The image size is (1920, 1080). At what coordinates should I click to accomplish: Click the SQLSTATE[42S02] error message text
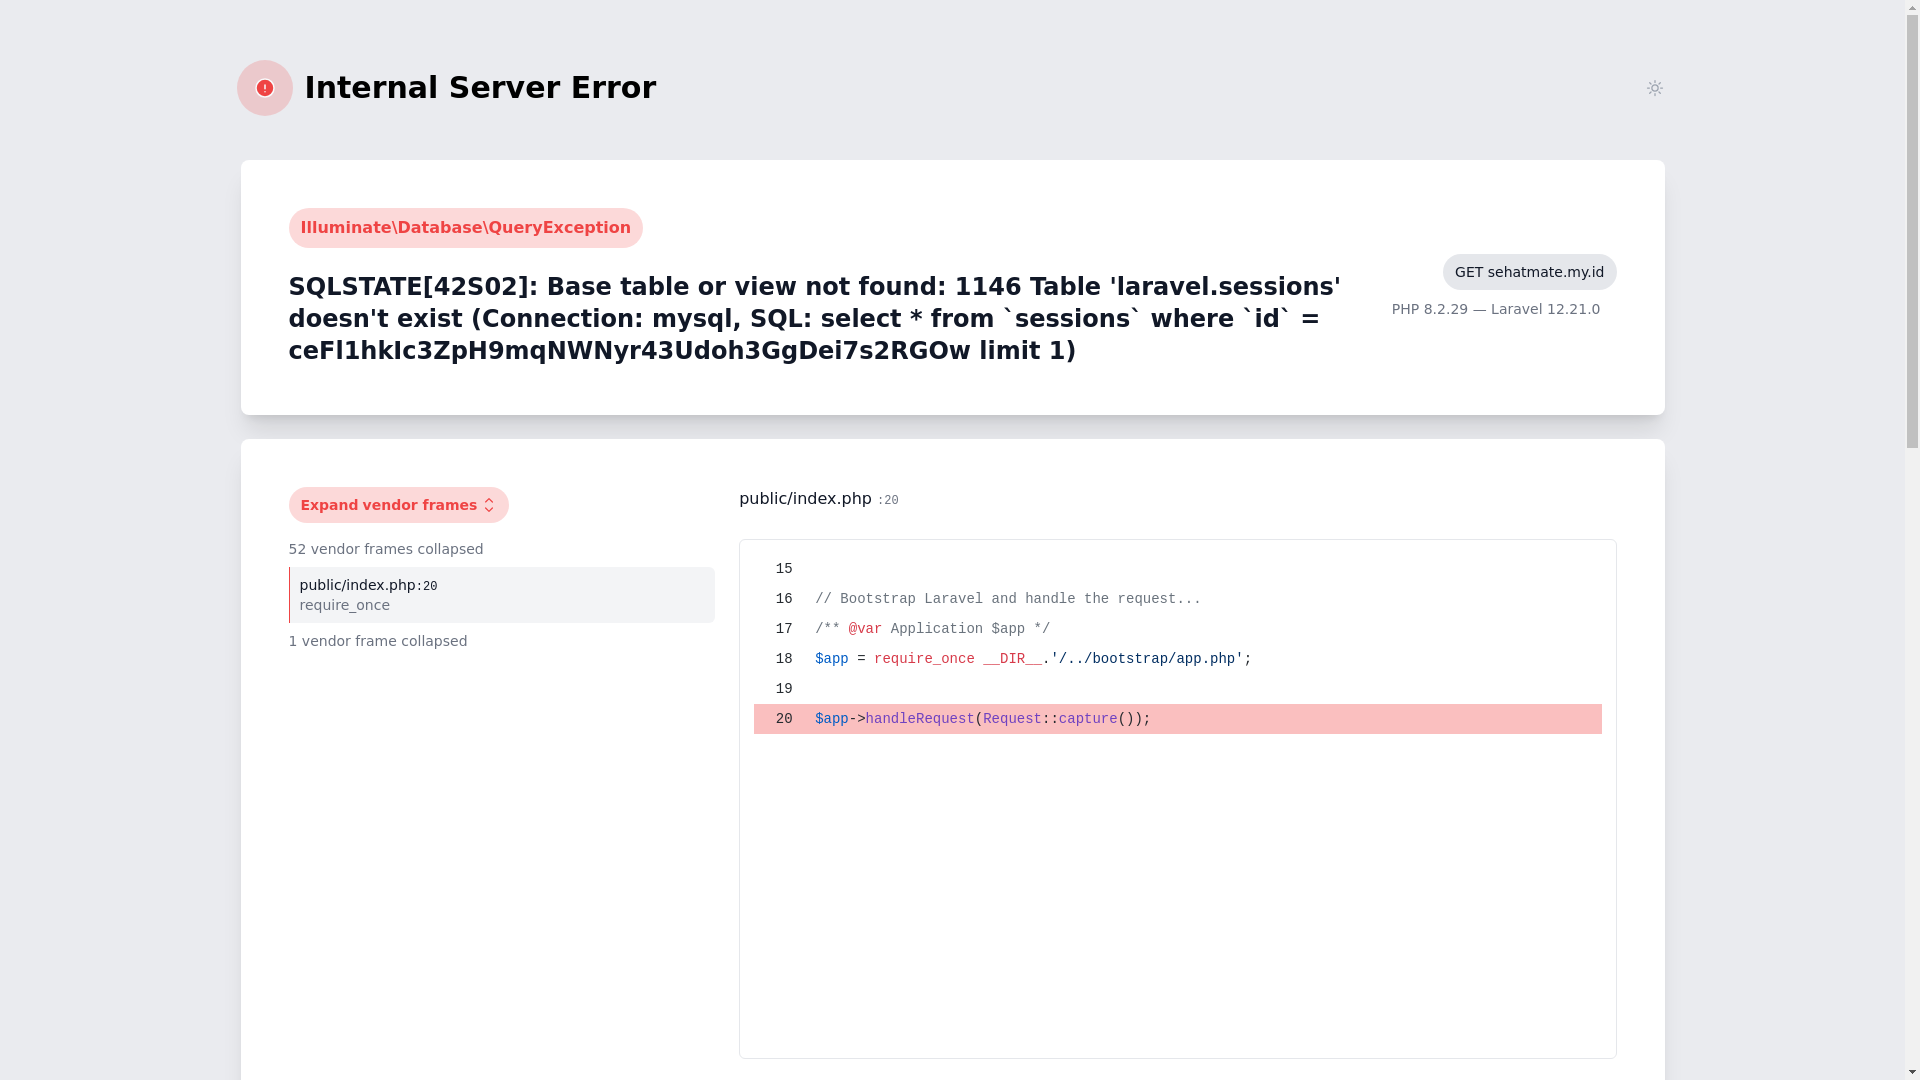[x=815, y=319]
